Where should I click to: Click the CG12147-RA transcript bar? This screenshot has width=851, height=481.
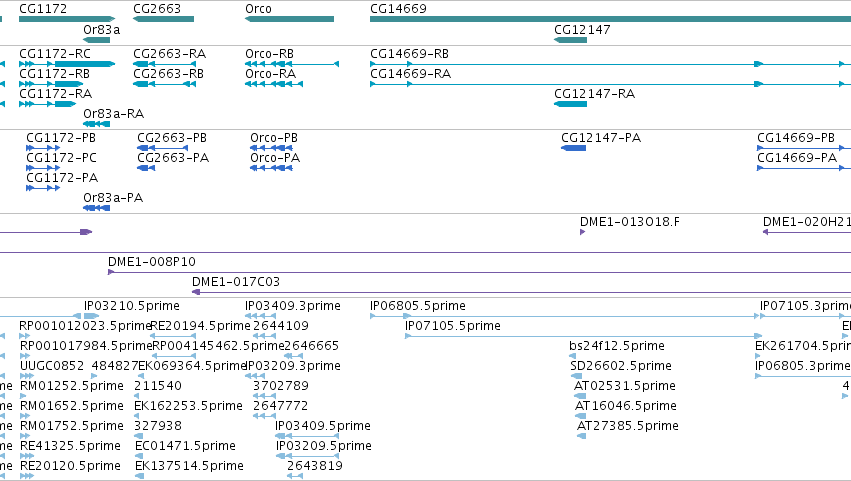(570, 104)
